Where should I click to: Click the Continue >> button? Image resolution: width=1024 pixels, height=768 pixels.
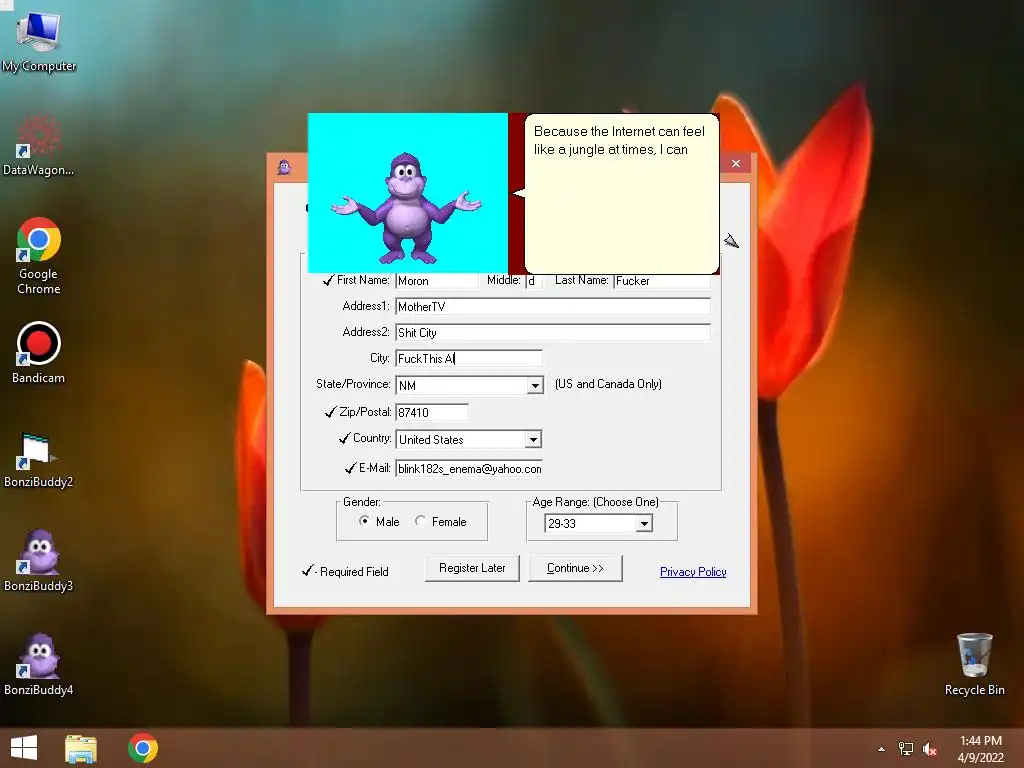pos(575,568)
